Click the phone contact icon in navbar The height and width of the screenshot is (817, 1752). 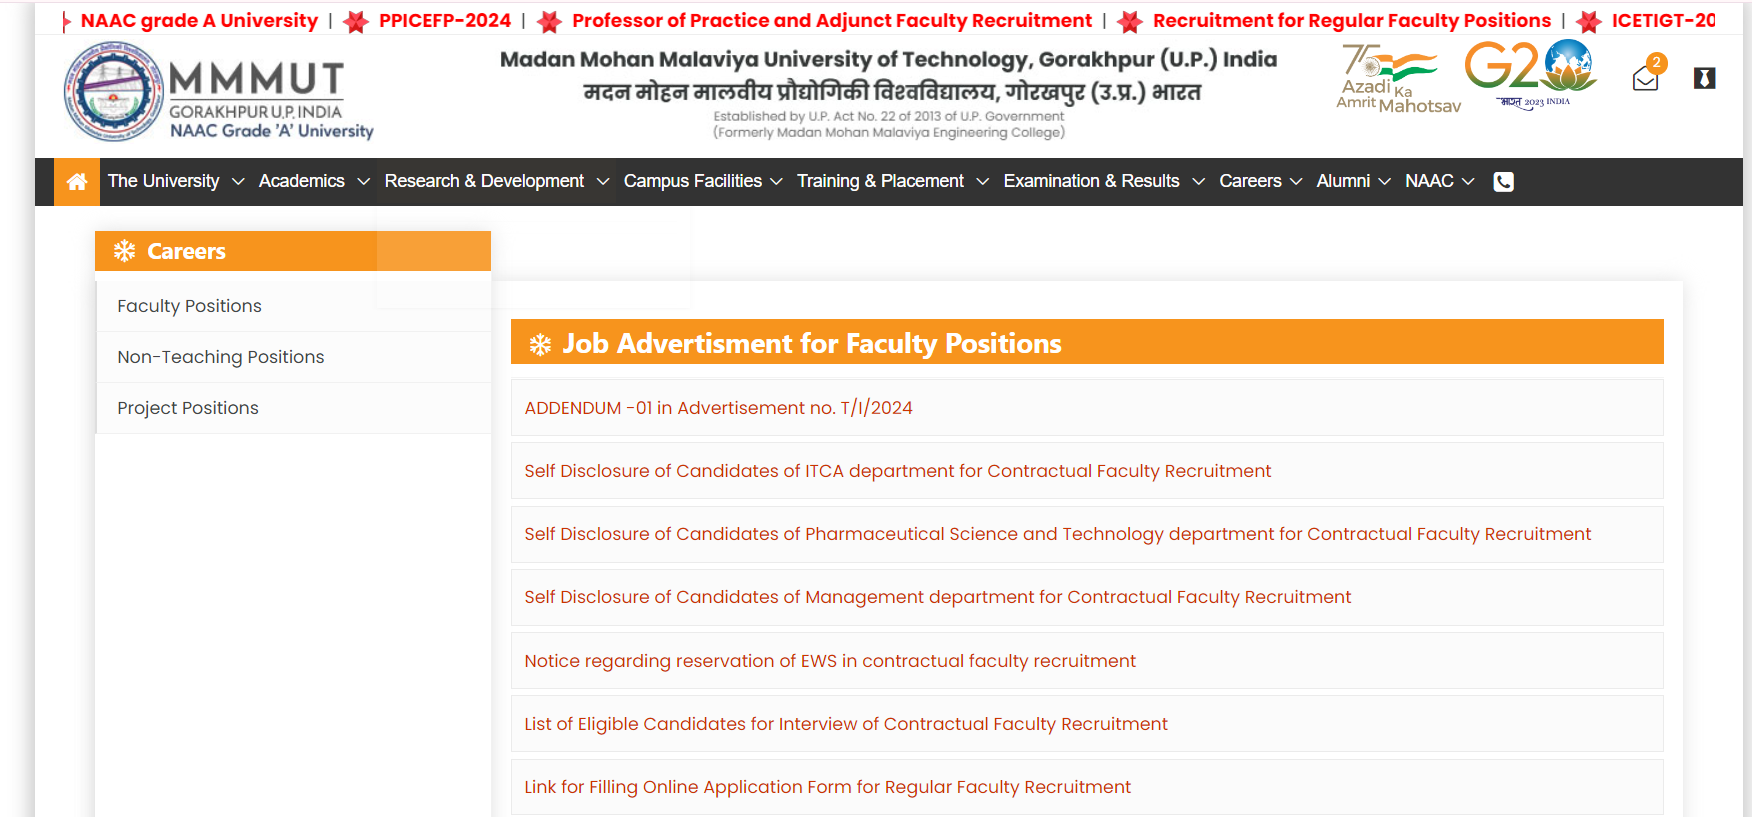[1503, 182]
